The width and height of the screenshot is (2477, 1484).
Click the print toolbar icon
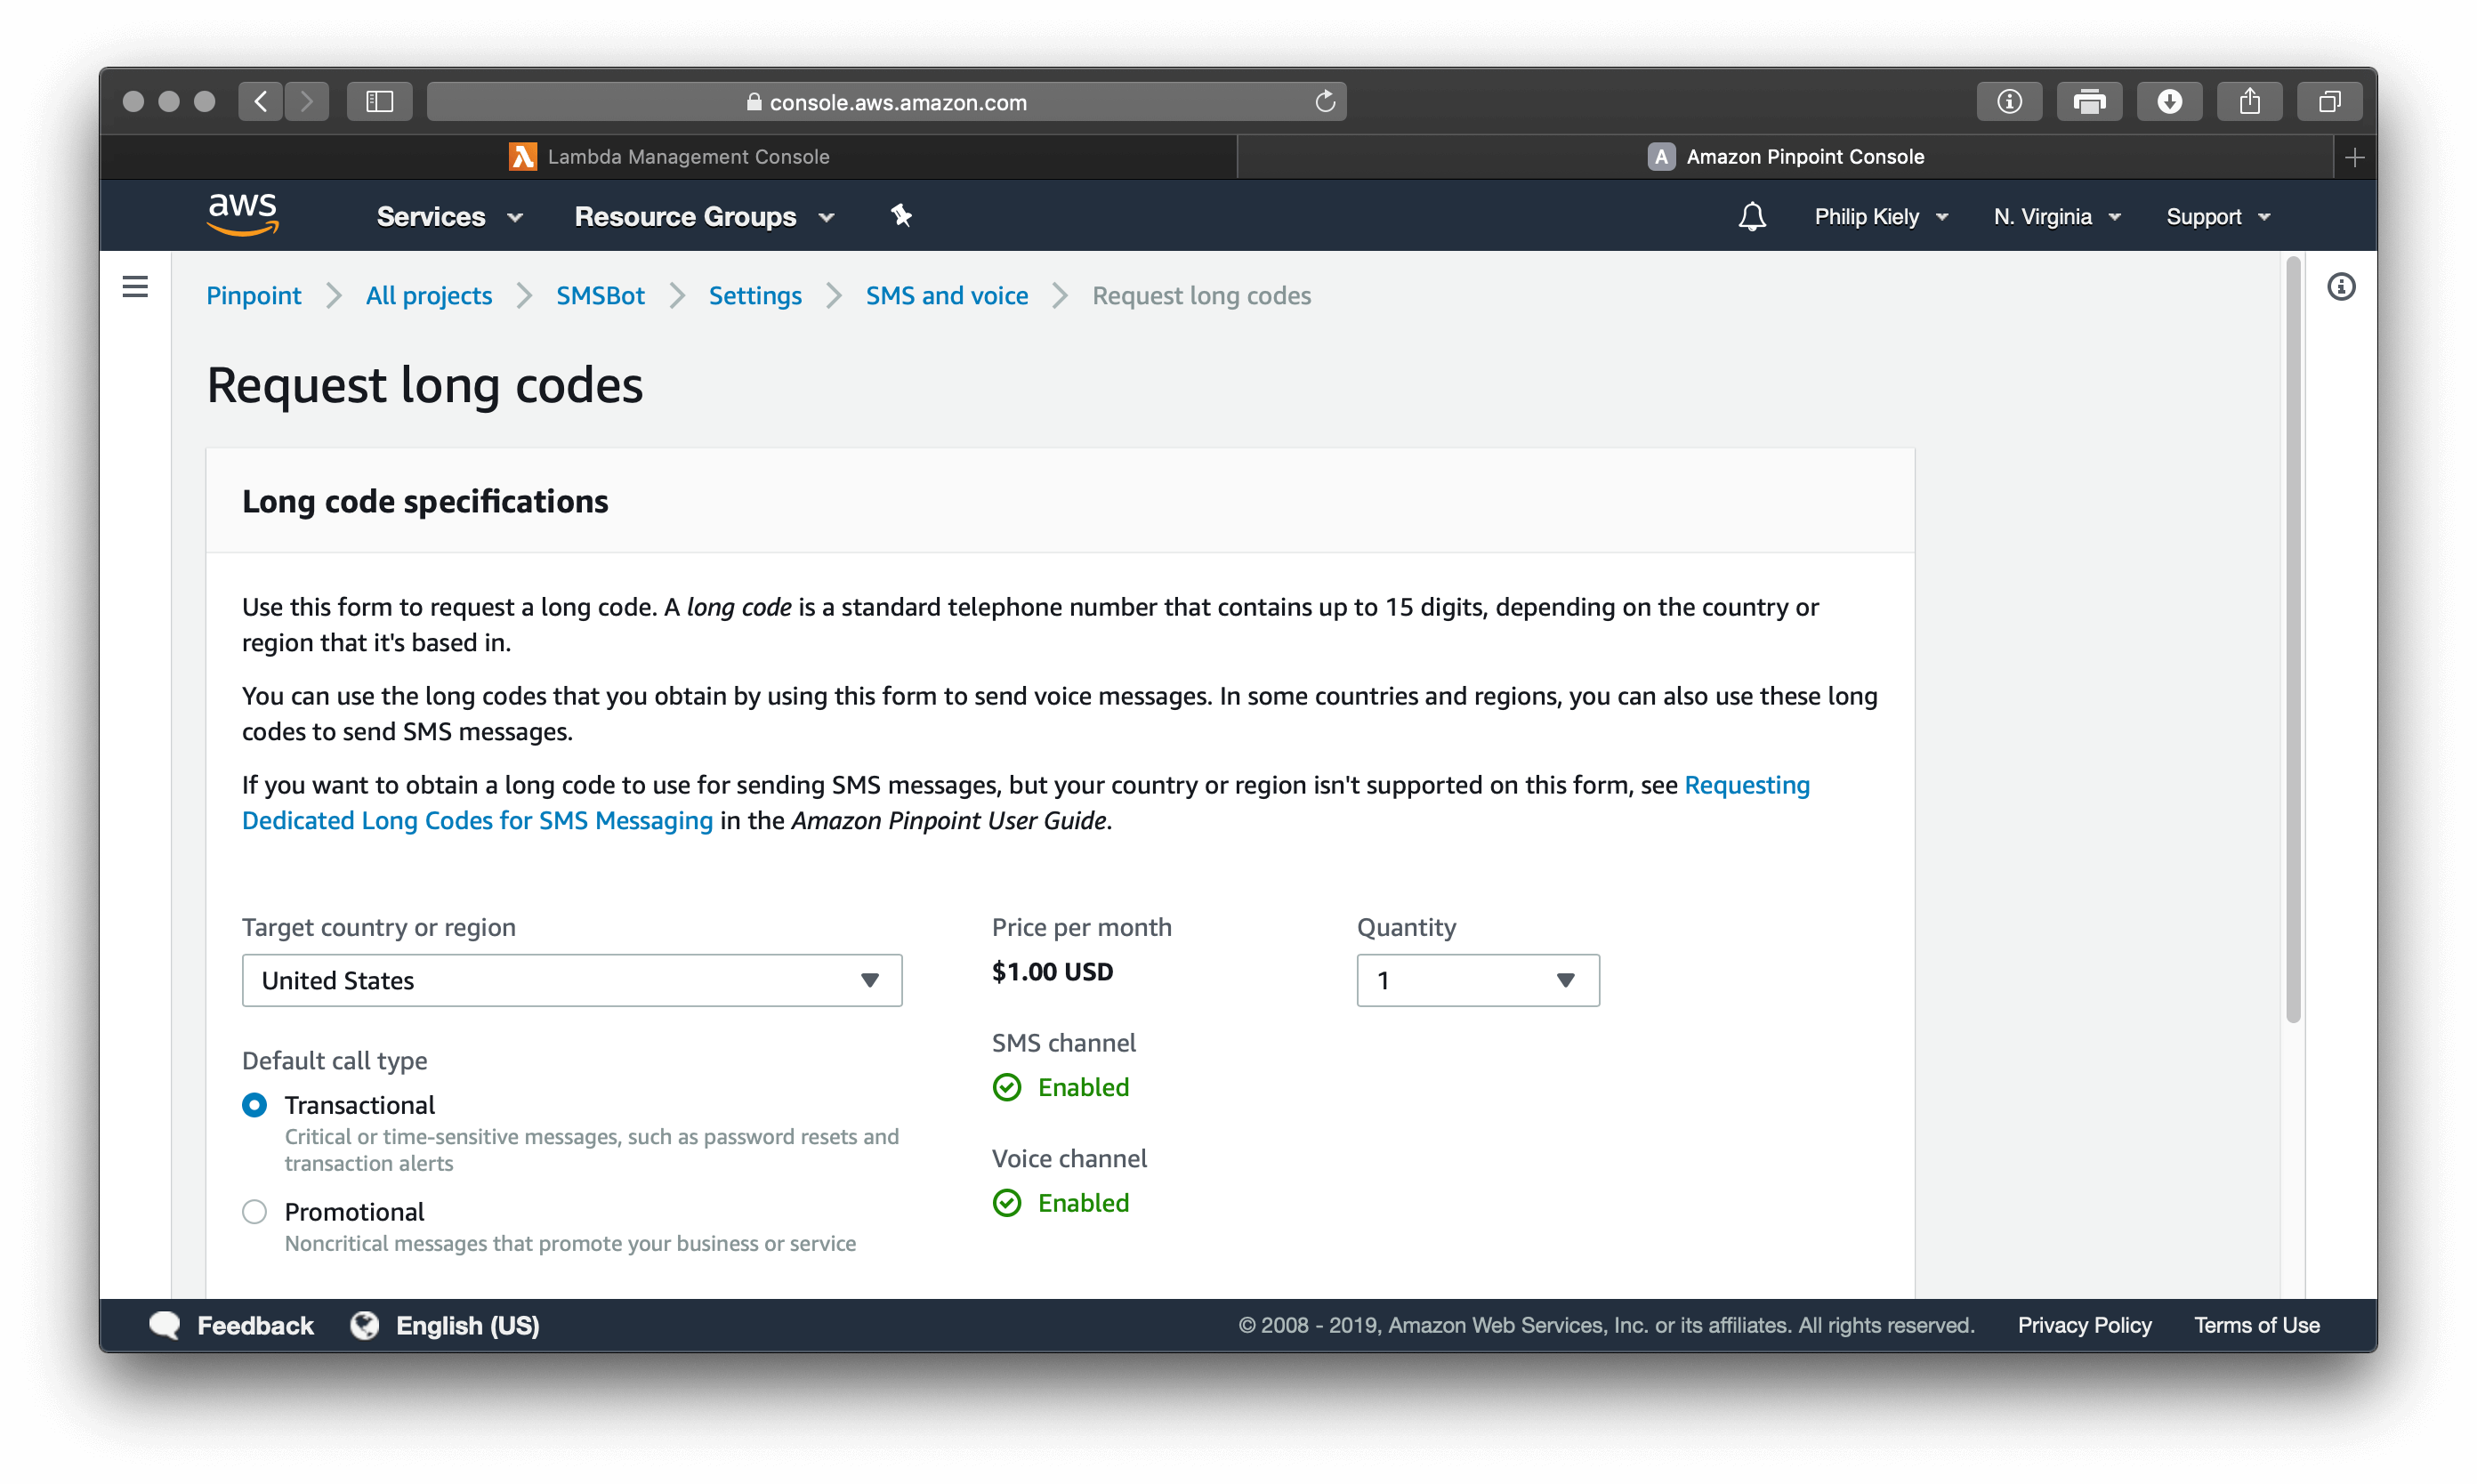click(x=2089, y=101)
